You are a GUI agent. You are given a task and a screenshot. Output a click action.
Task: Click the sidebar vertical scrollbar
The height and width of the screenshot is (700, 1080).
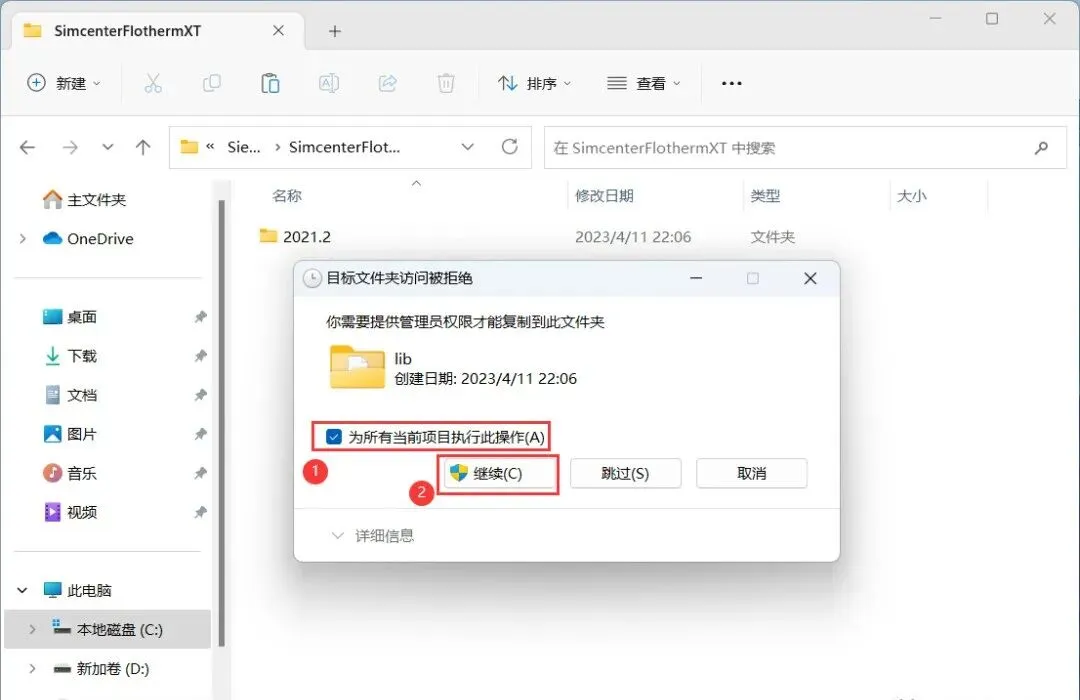point(222,424)
